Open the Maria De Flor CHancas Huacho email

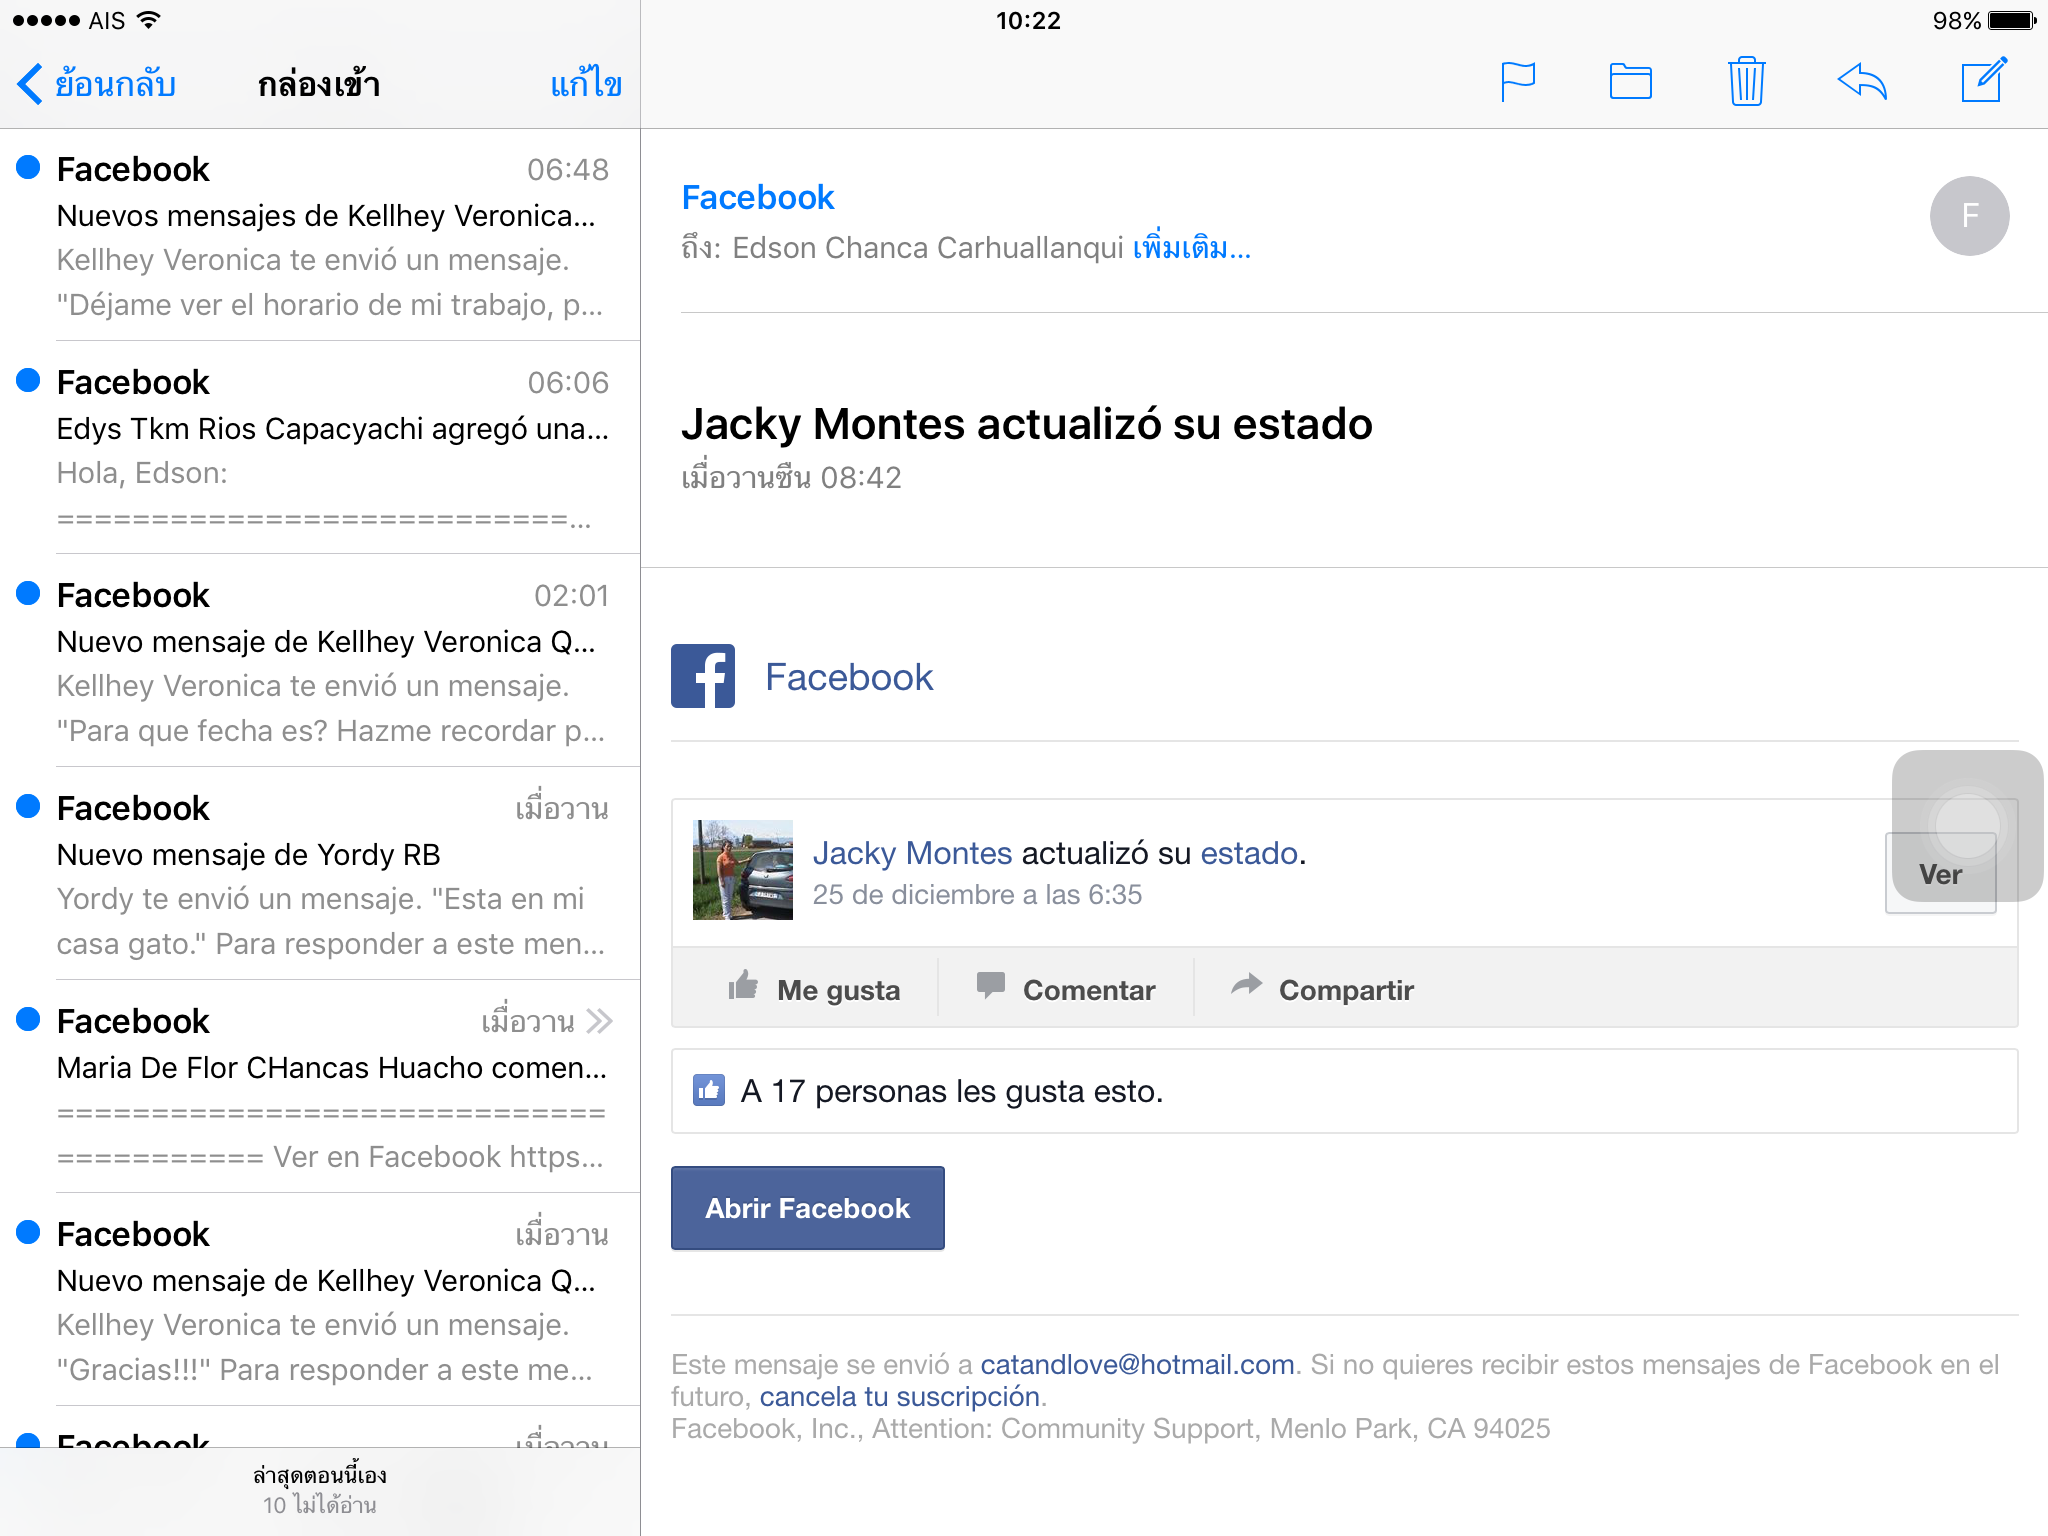click(320, 1087)
